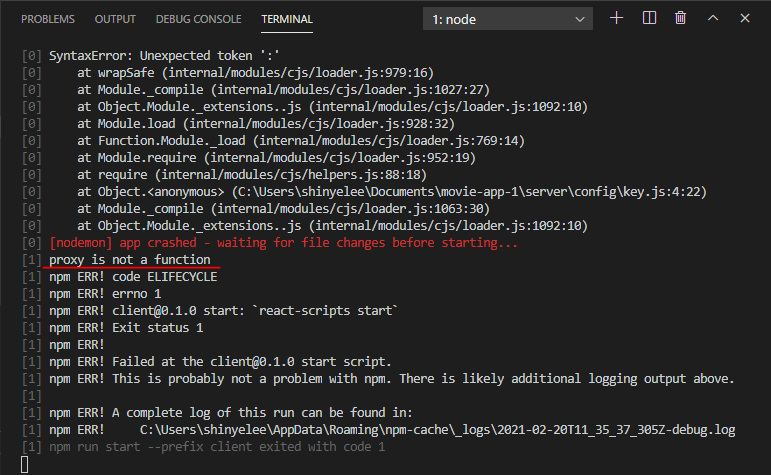Close the panel with the X icon
This screenshot has height=475, width=771.
745,18
